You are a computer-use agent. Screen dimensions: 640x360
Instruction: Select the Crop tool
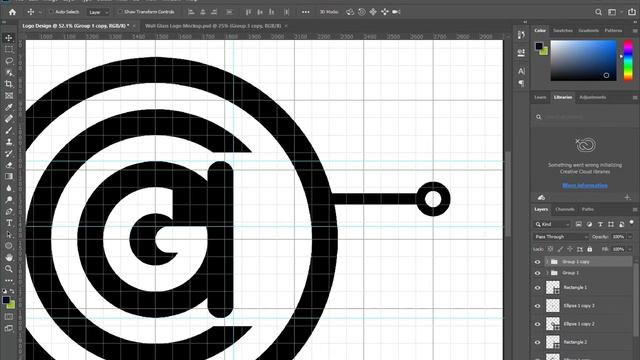click(9, 84)
